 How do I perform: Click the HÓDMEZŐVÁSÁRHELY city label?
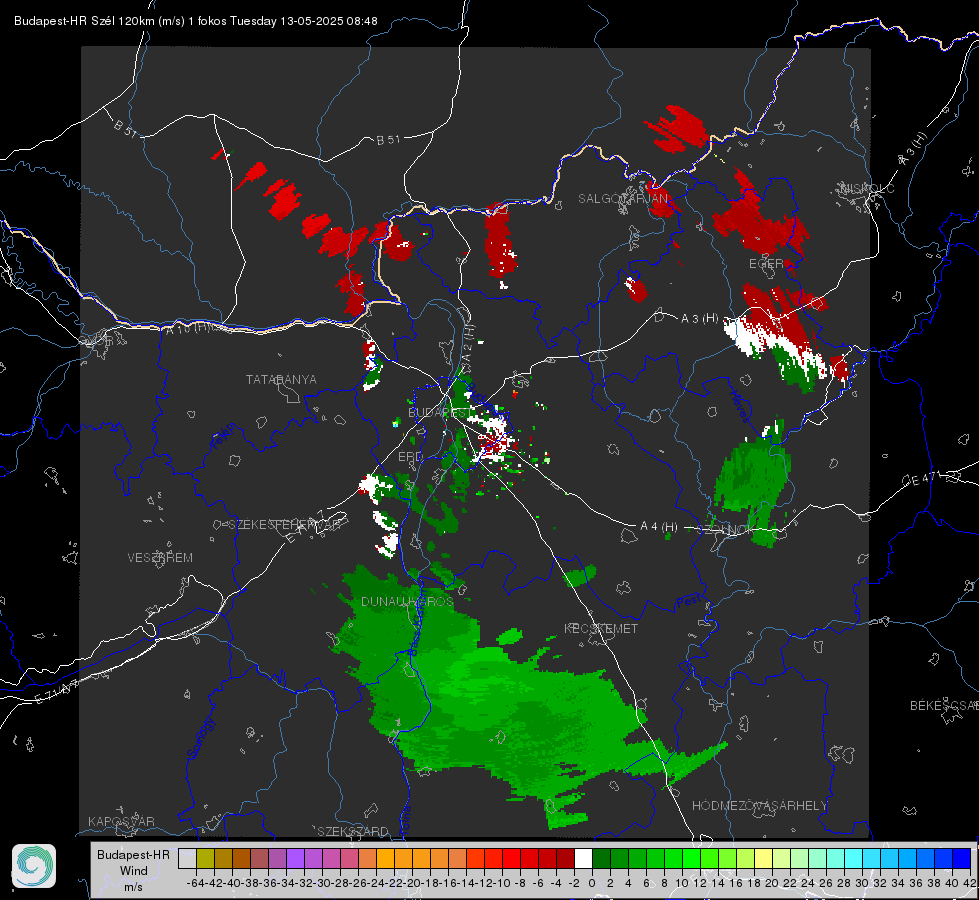(759, 806)
